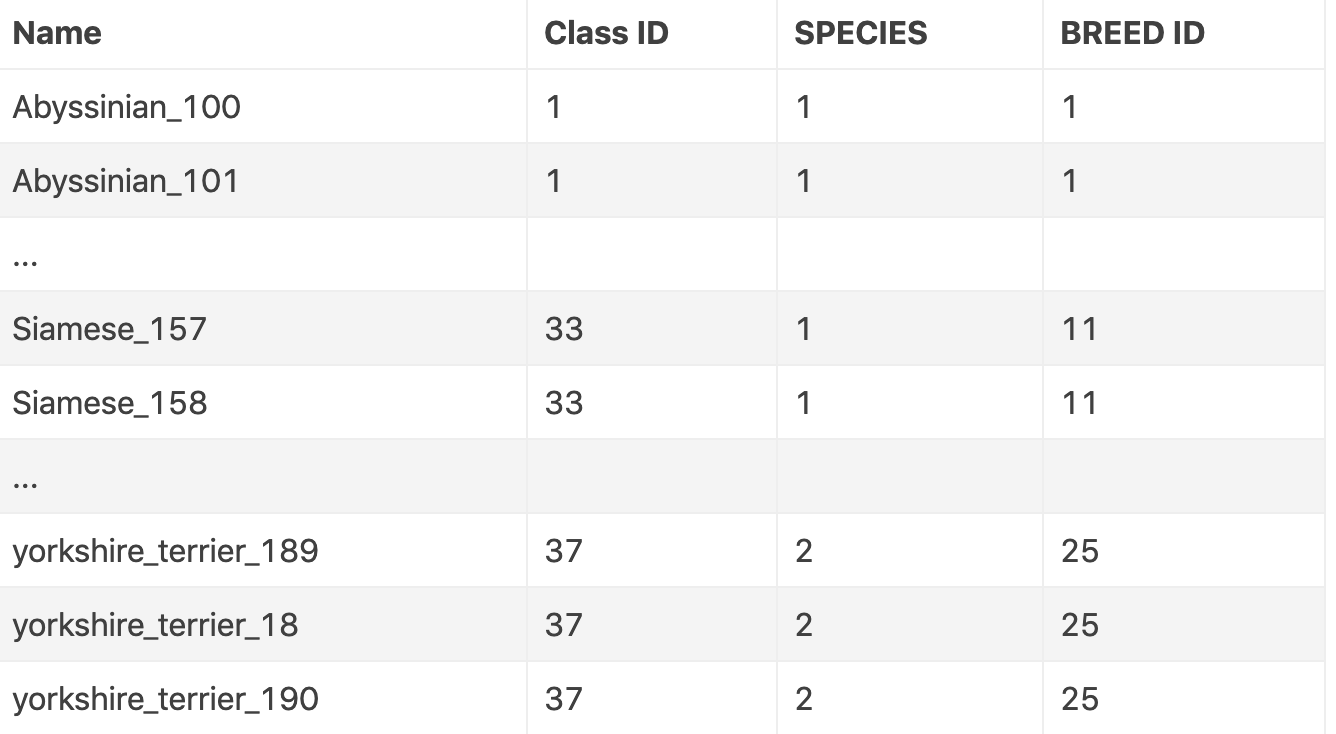The width and height of the screenshot is (1336, 734).
Task: Select BREED ID value in Siamese_158 row
Action: (1079, 403)
